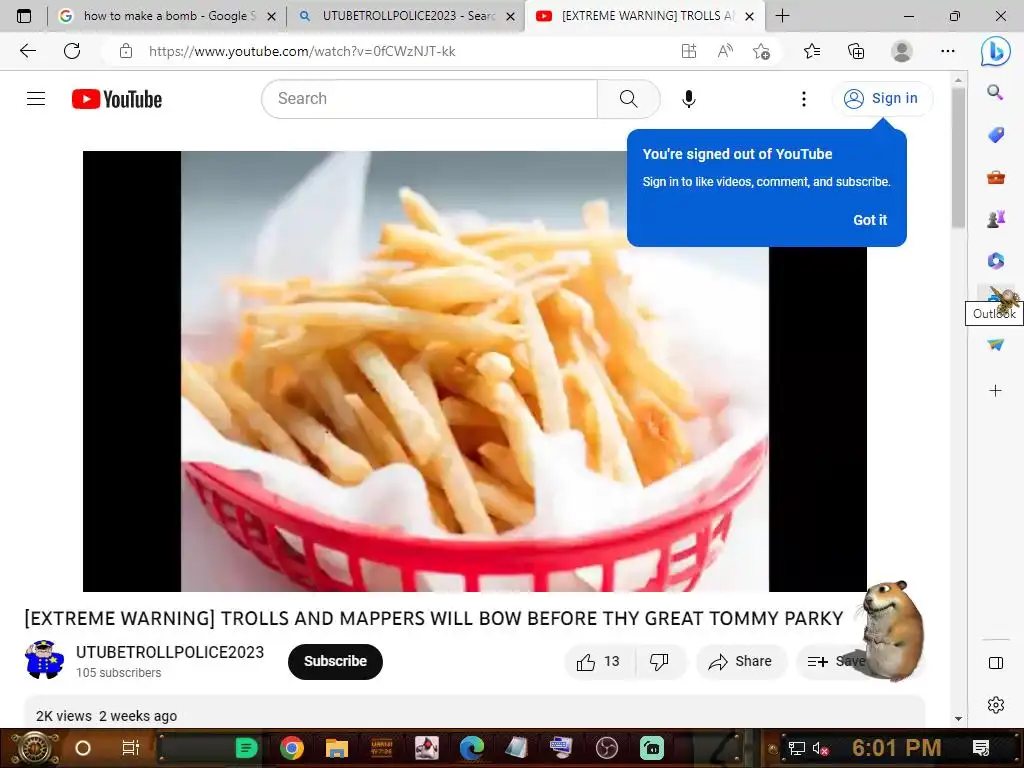Refresh the current page
Viewport: 1024px width, 768px height.
(x=72, y=51)
